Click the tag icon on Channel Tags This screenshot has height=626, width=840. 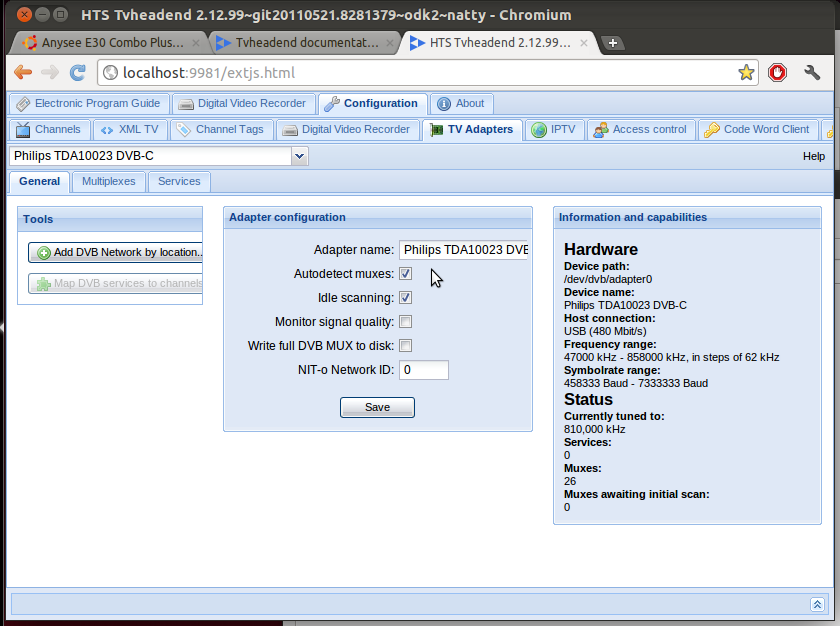click(x=184, y=130)
